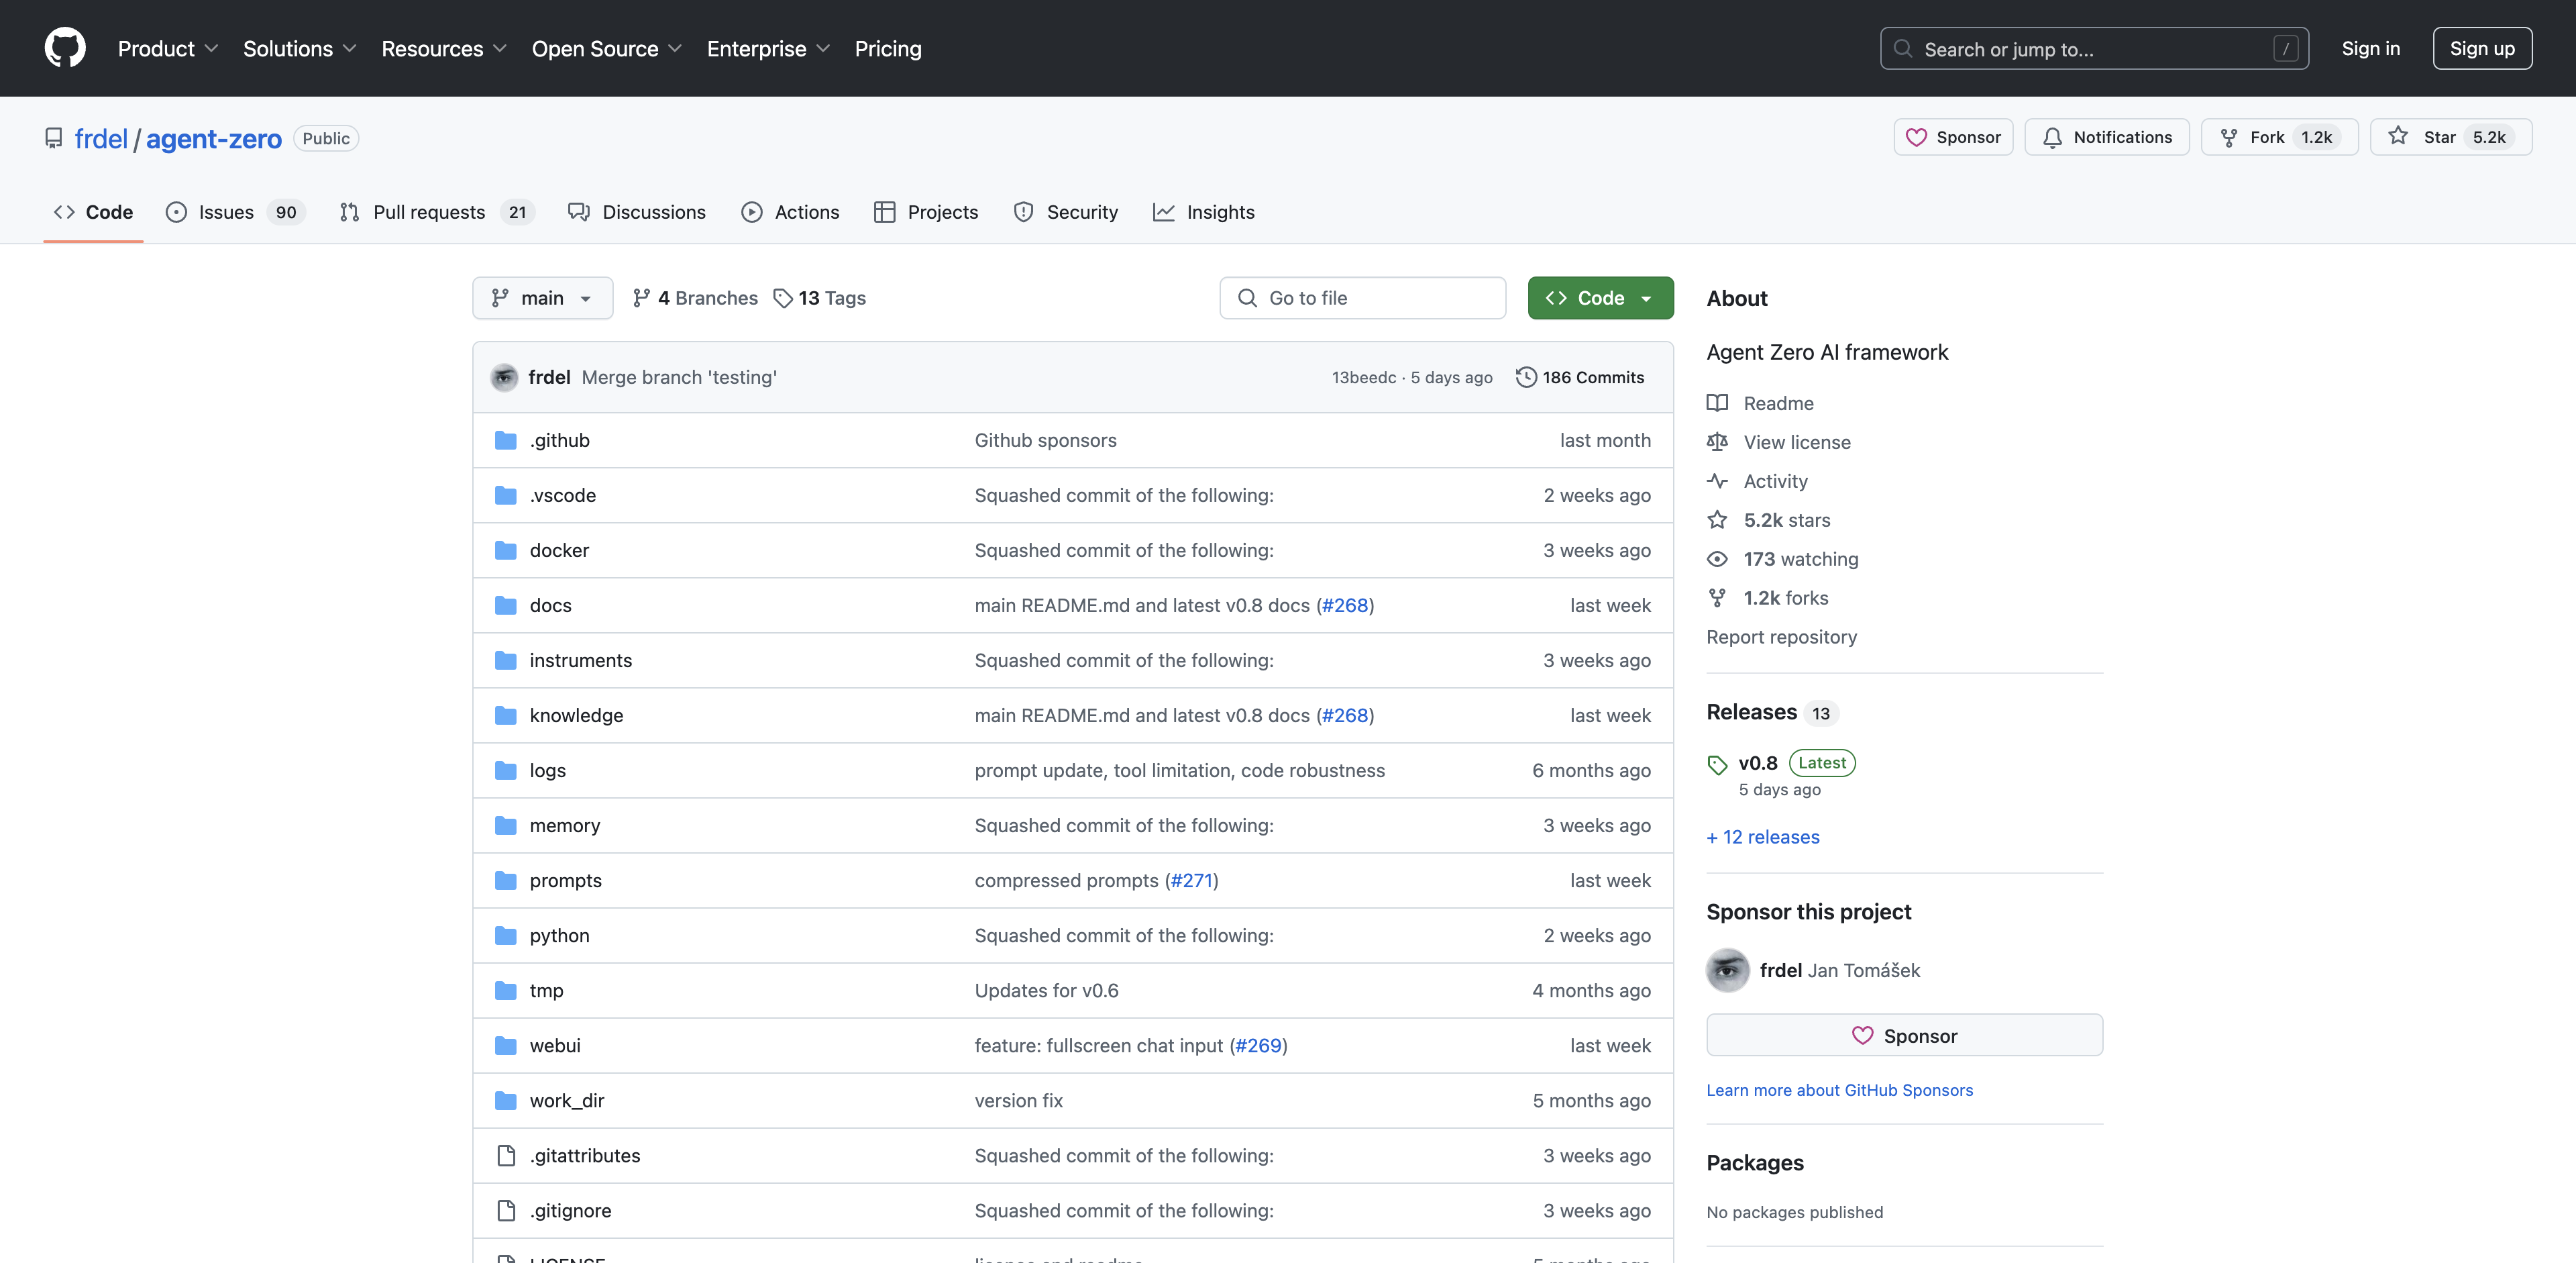This screenshot has width=2576, height=1263.
Task: Click the Sign up button
Action: pyautogui.click(x=2482, y=48)
